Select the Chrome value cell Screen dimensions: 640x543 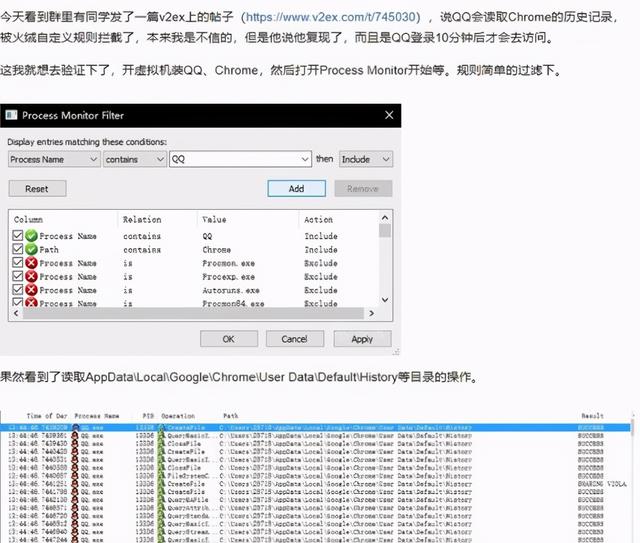[217, 249]
